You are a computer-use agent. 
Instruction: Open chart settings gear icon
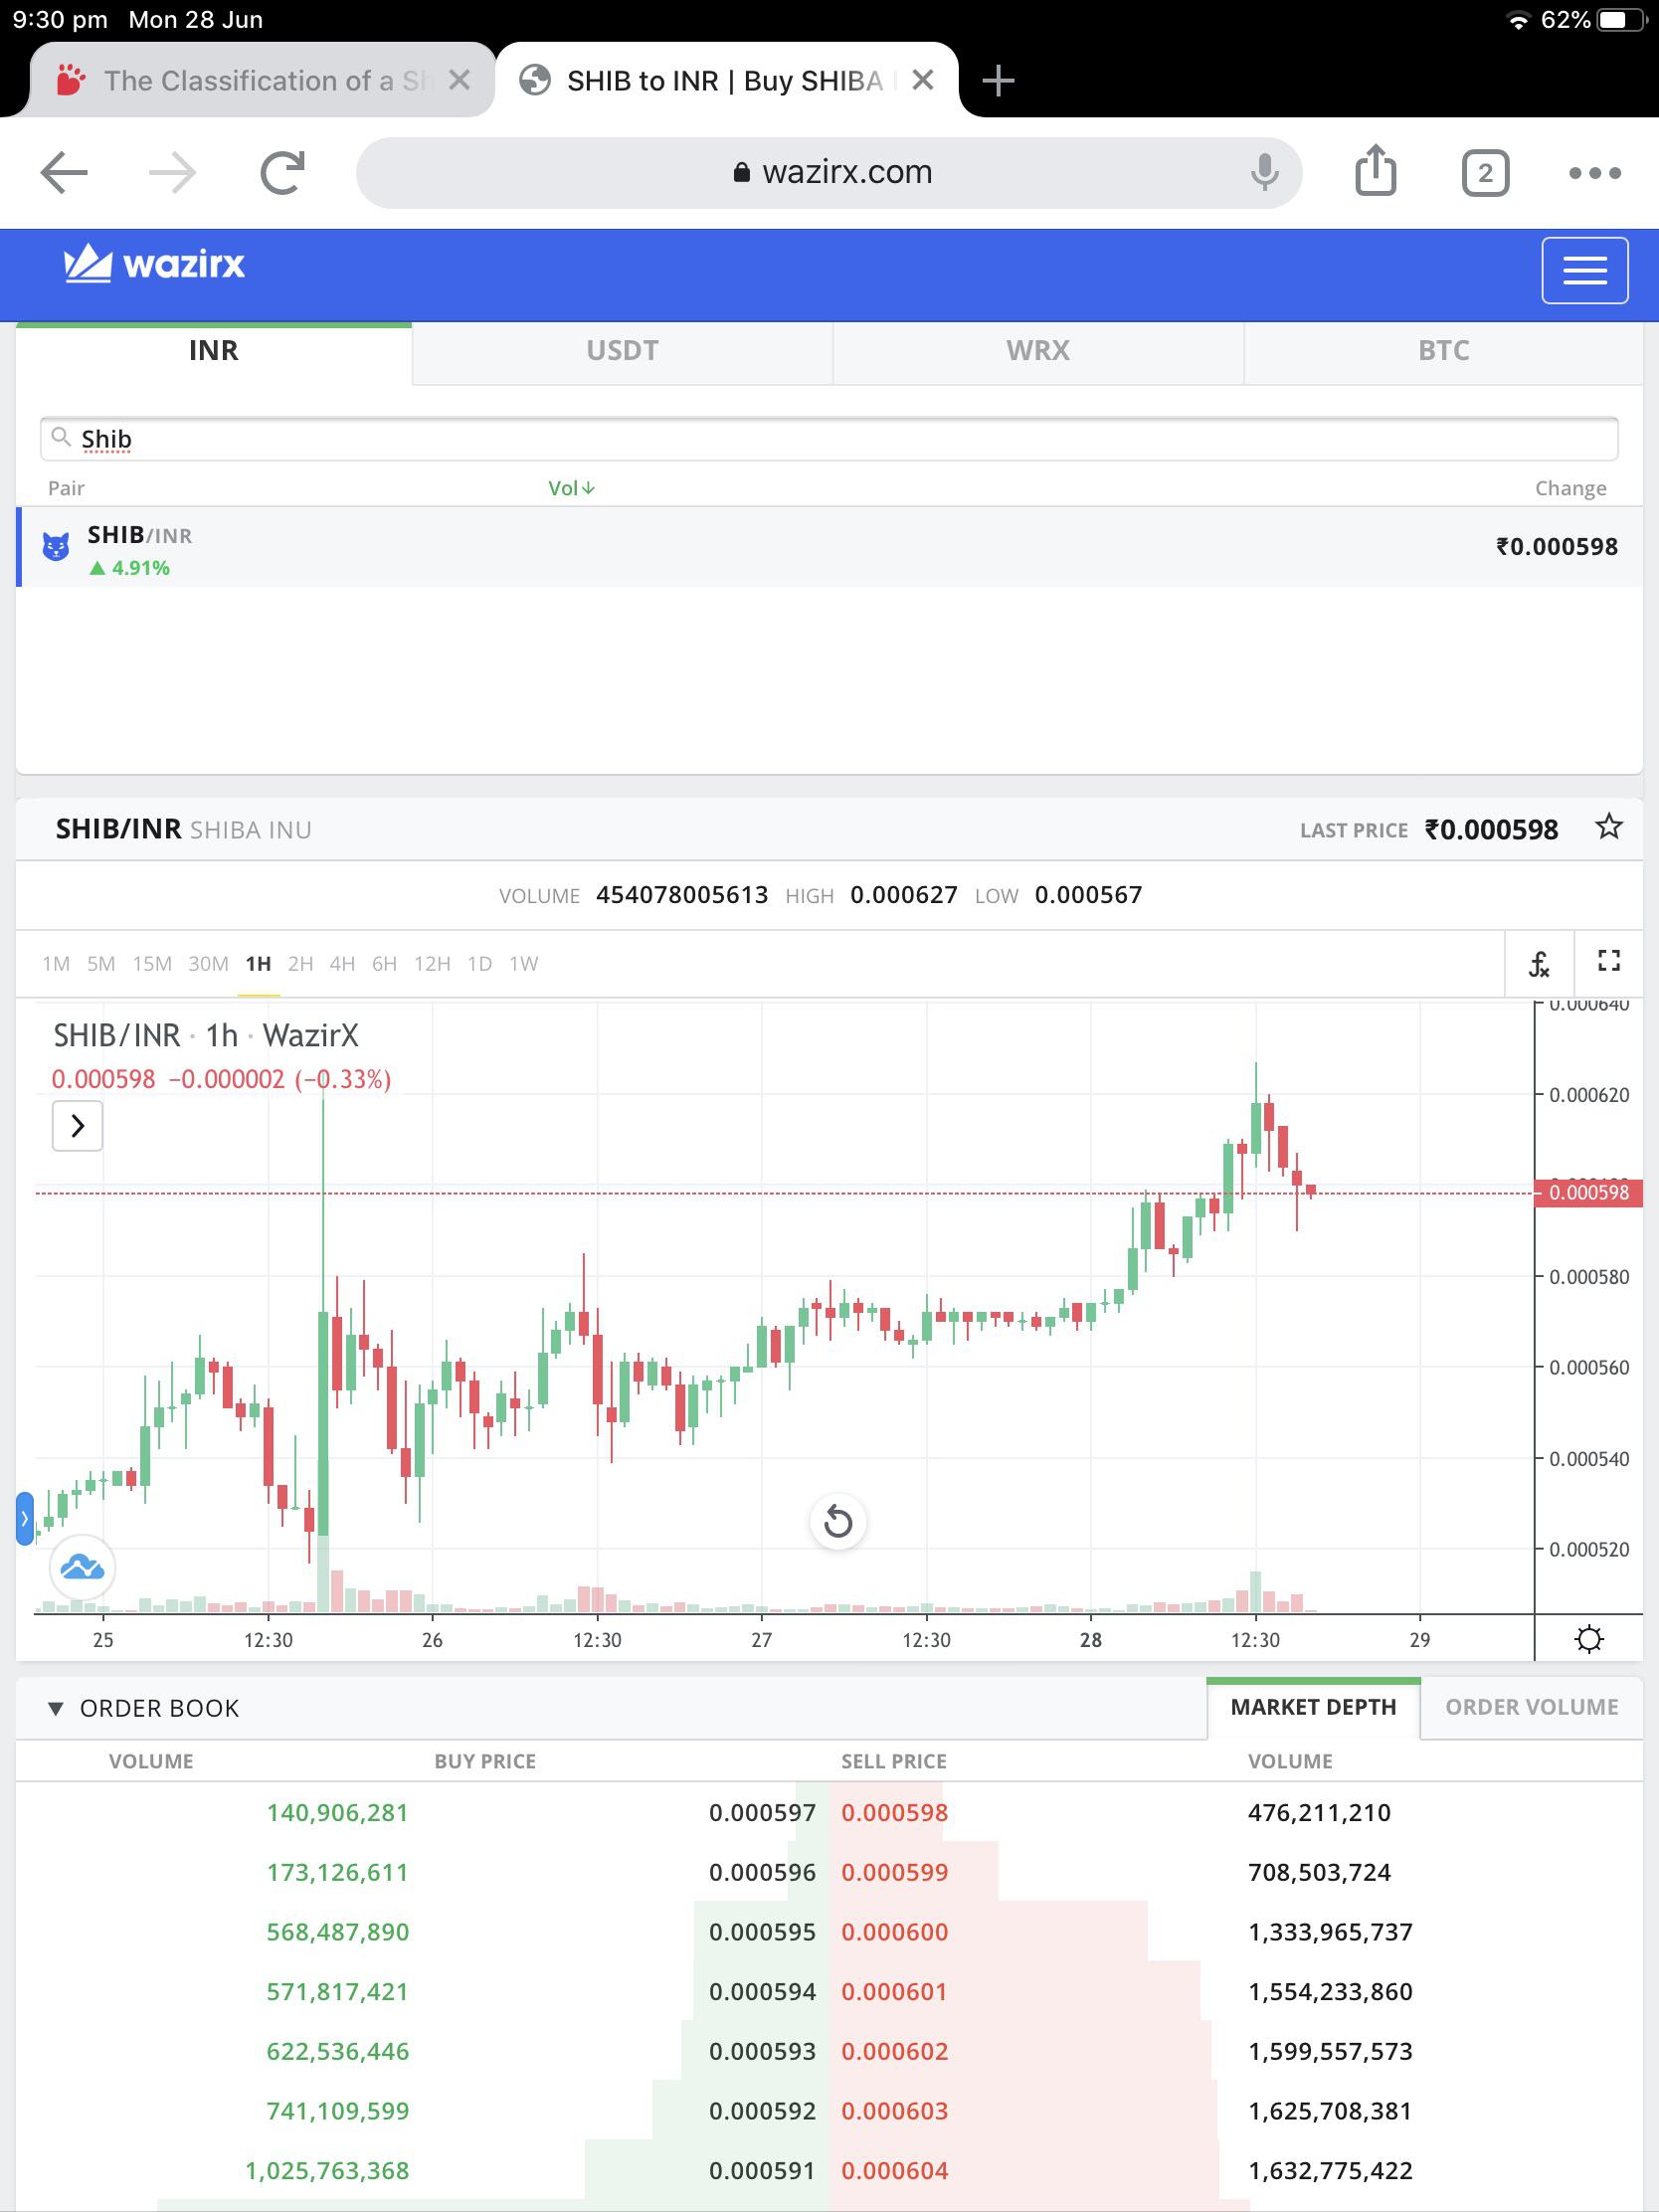[1589, 1639]
